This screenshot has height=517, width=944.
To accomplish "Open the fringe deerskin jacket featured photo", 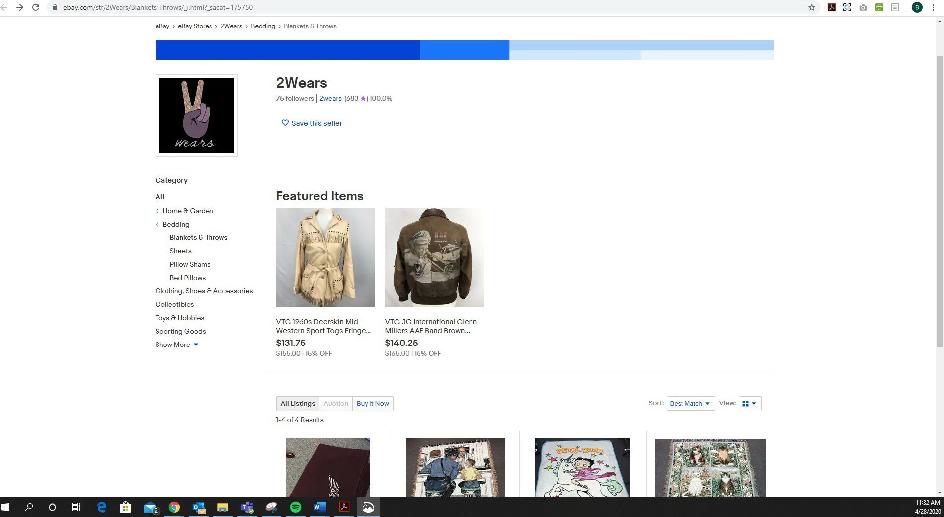I will [x=325, y=258].
